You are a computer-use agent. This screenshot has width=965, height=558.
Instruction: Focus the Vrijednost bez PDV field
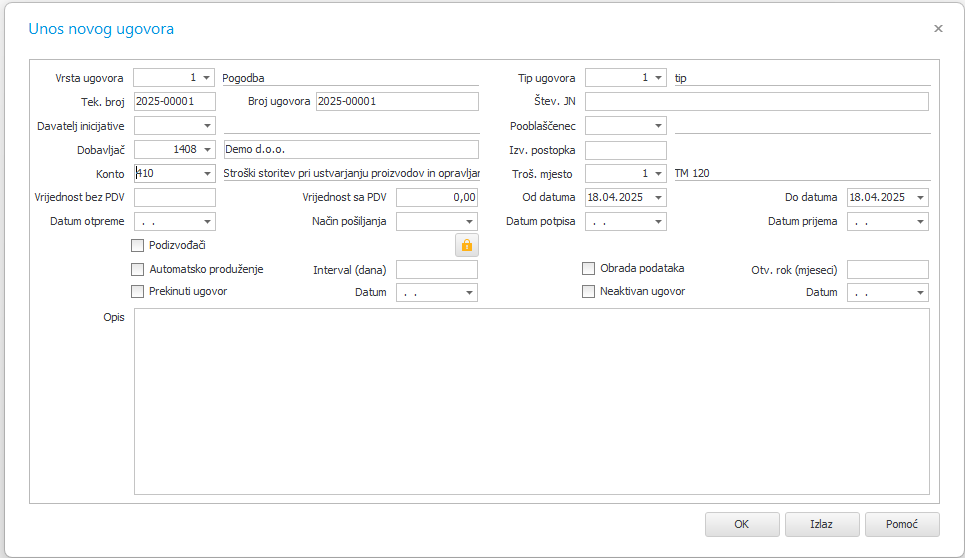[175, 197]
